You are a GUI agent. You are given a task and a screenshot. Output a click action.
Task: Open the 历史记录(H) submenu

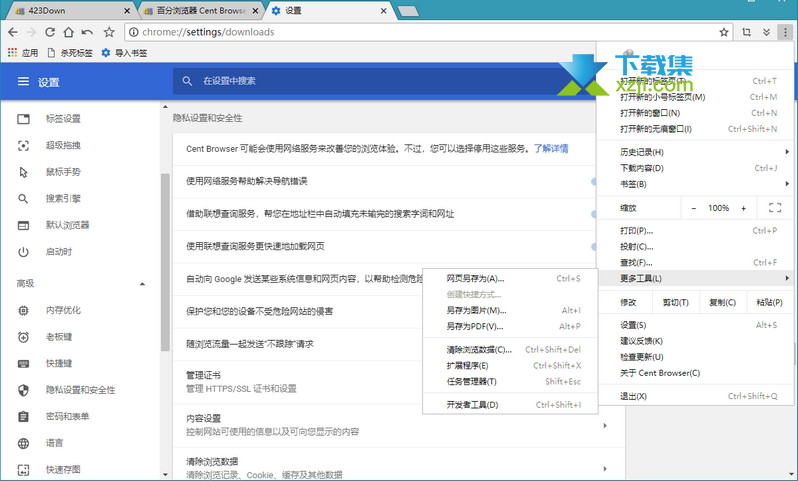point(697,152)
